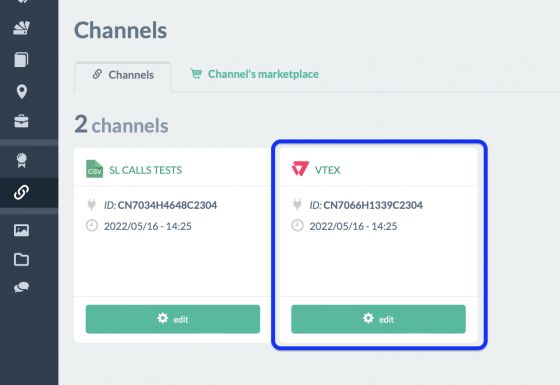This screenshot has width=560, height=385.
Task: Open the chat bubbles icon in sidebar
Action: pos(21,287)
